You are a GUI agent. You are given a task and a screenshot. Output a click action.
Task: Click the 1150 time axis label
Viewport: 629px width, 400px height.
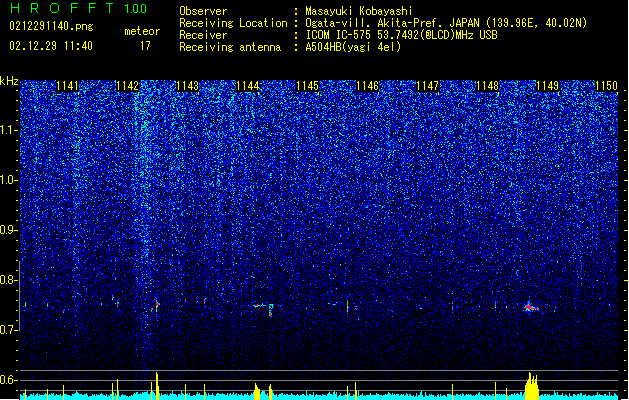[x=607, y=86]
